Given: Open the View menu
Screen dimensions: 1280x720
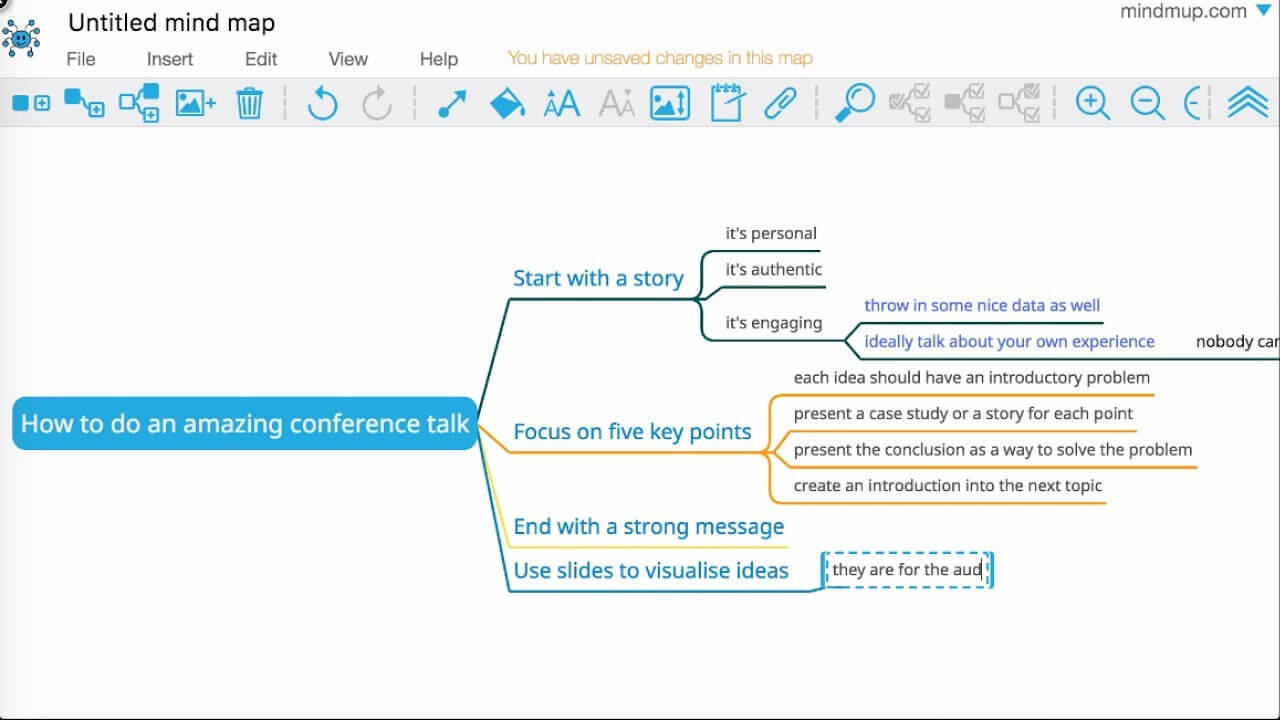Looking at the screenshot, I should point(346,59).
